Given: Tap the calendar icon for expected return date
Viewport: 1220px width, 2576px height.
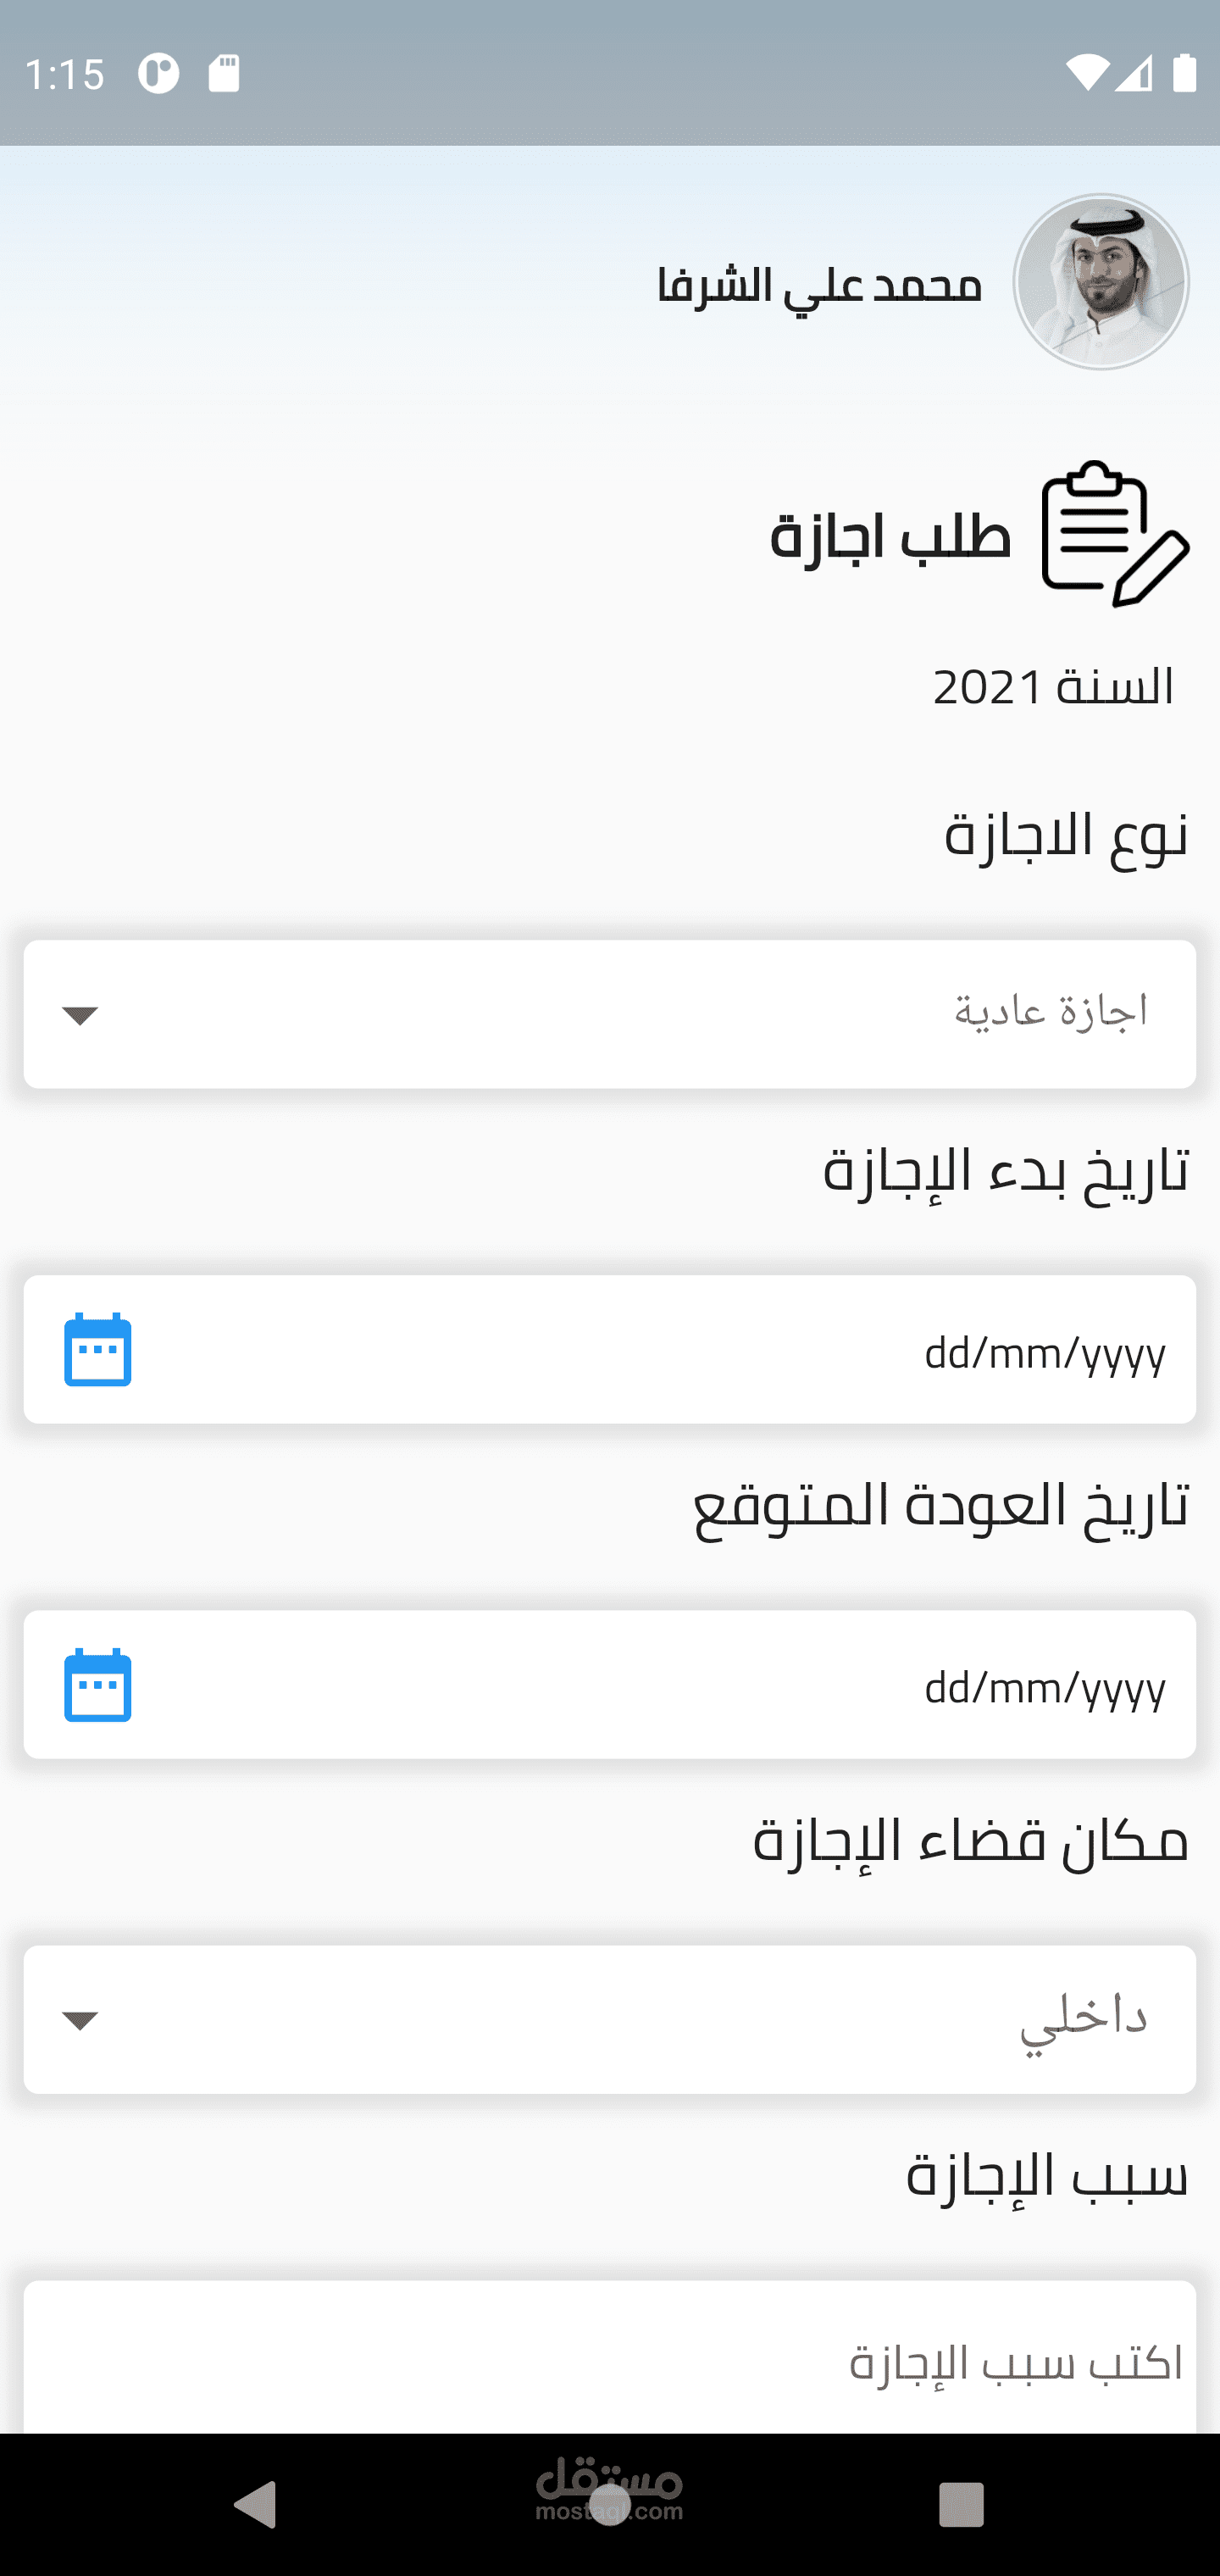Looking at the screenshot, I should (x=98, y=1685).
